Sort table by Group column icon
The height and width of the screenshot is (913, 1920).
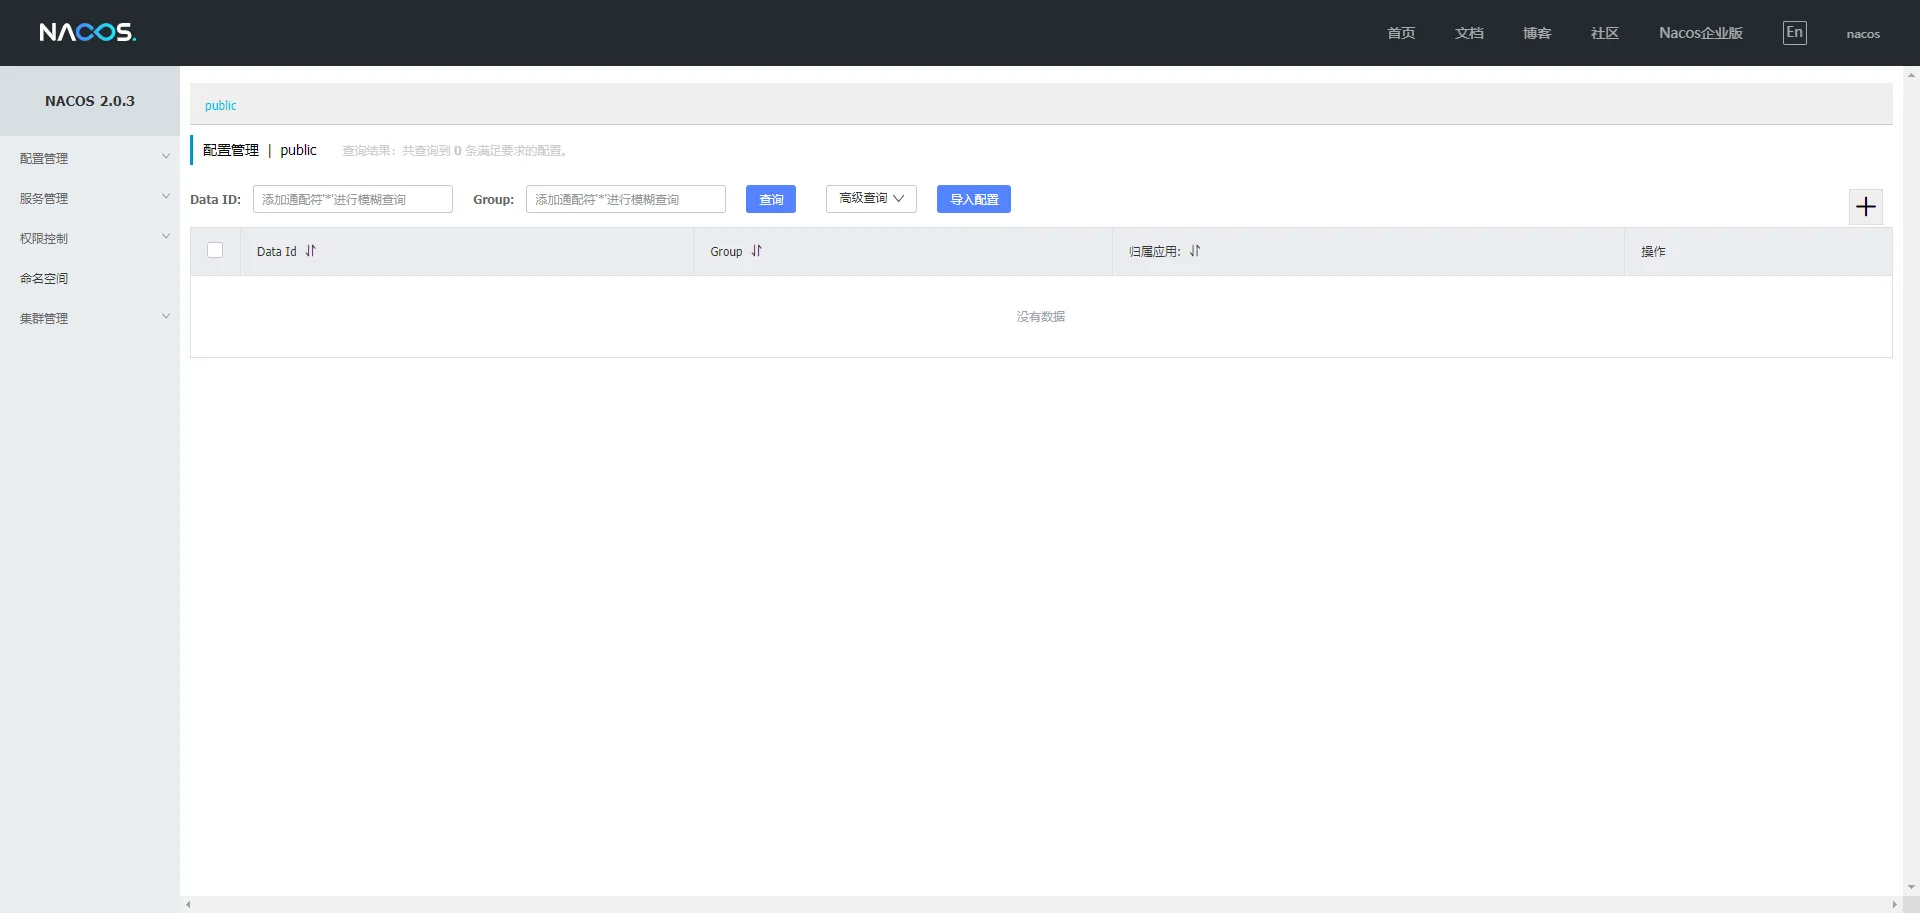coord(756,251)
